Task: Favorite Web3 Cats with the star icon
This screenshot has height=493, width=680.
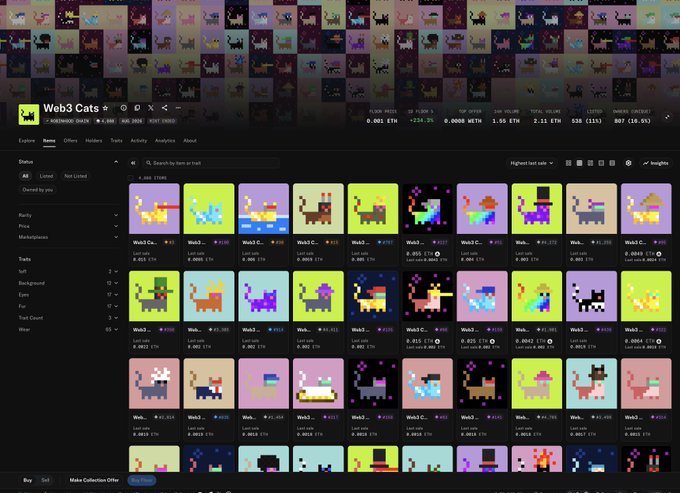Action: (x=105, y=108)
